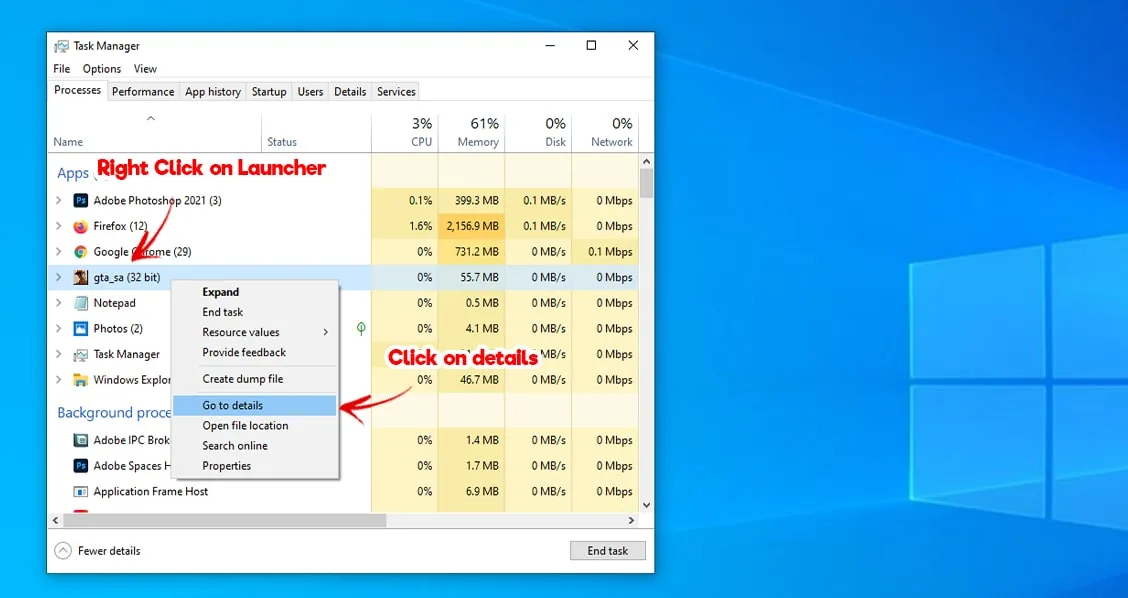Switch to the Users tab
The height and width of the screenshot is (598, 1128).
click(310, 91)
